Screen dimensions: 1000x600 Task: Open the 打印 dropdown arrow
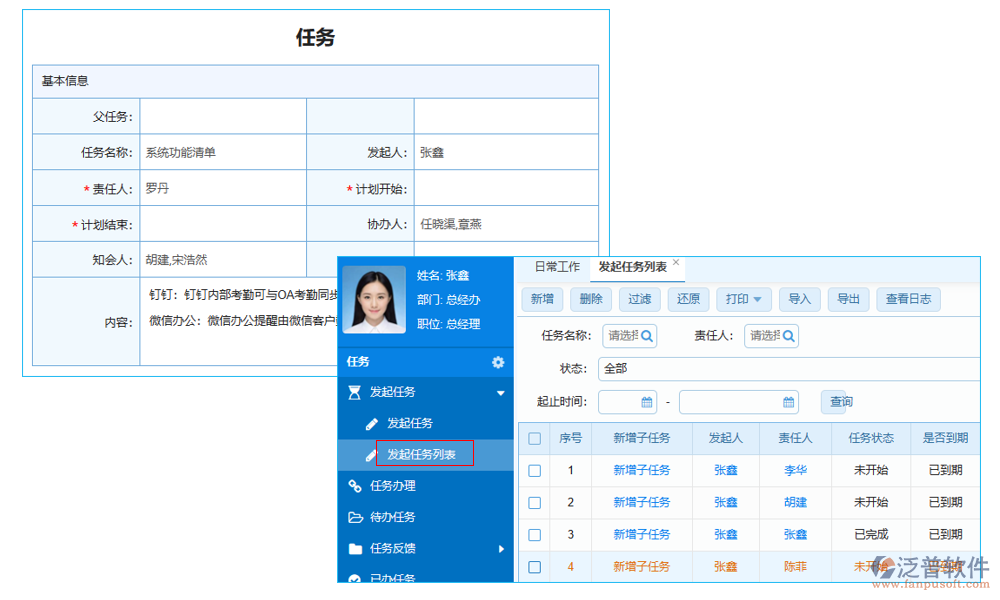click(x=756, y=299)
